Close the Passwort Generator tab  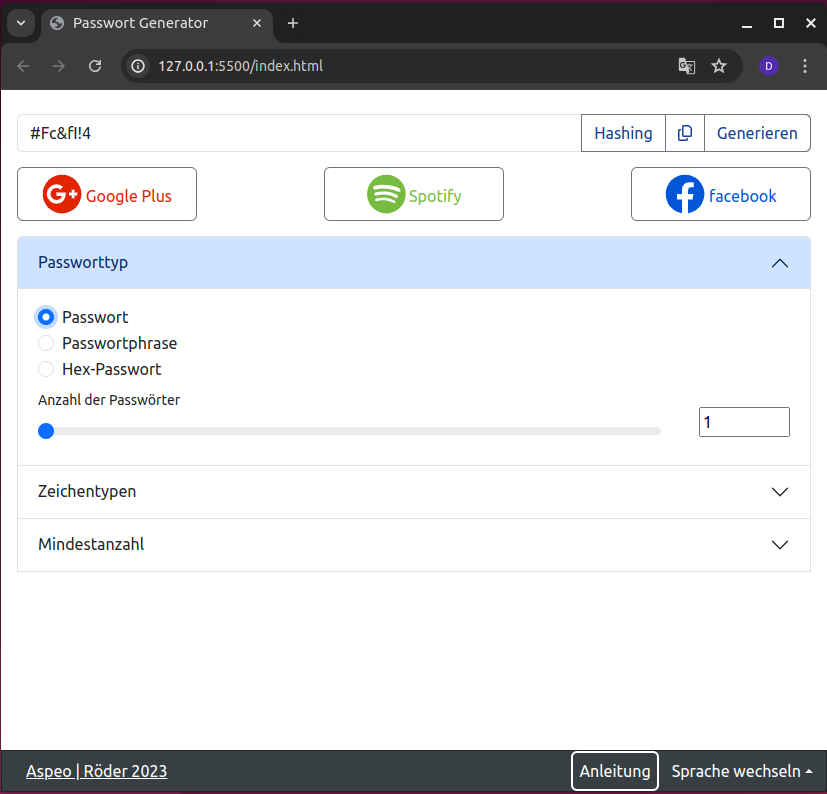coord(257,23)
